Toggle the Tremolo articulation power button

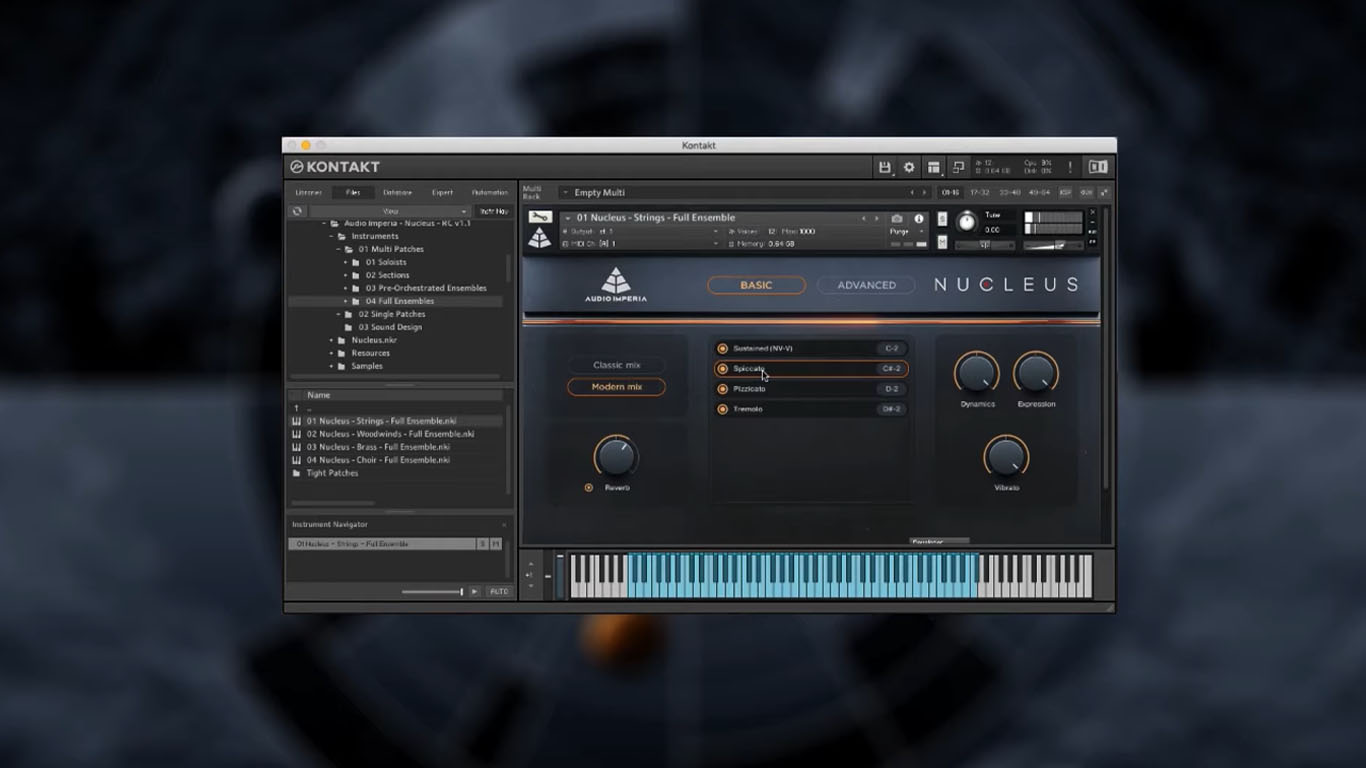pos(723,409)
